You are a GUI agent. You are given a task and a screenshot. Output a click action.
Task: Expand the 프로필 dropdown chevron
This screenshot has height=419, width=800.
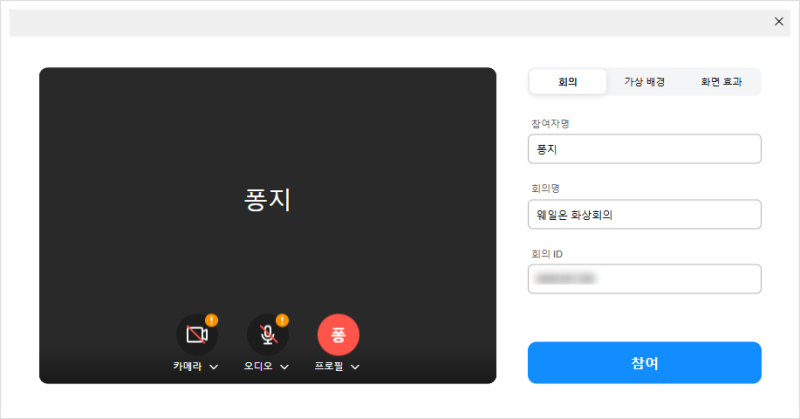355,367
